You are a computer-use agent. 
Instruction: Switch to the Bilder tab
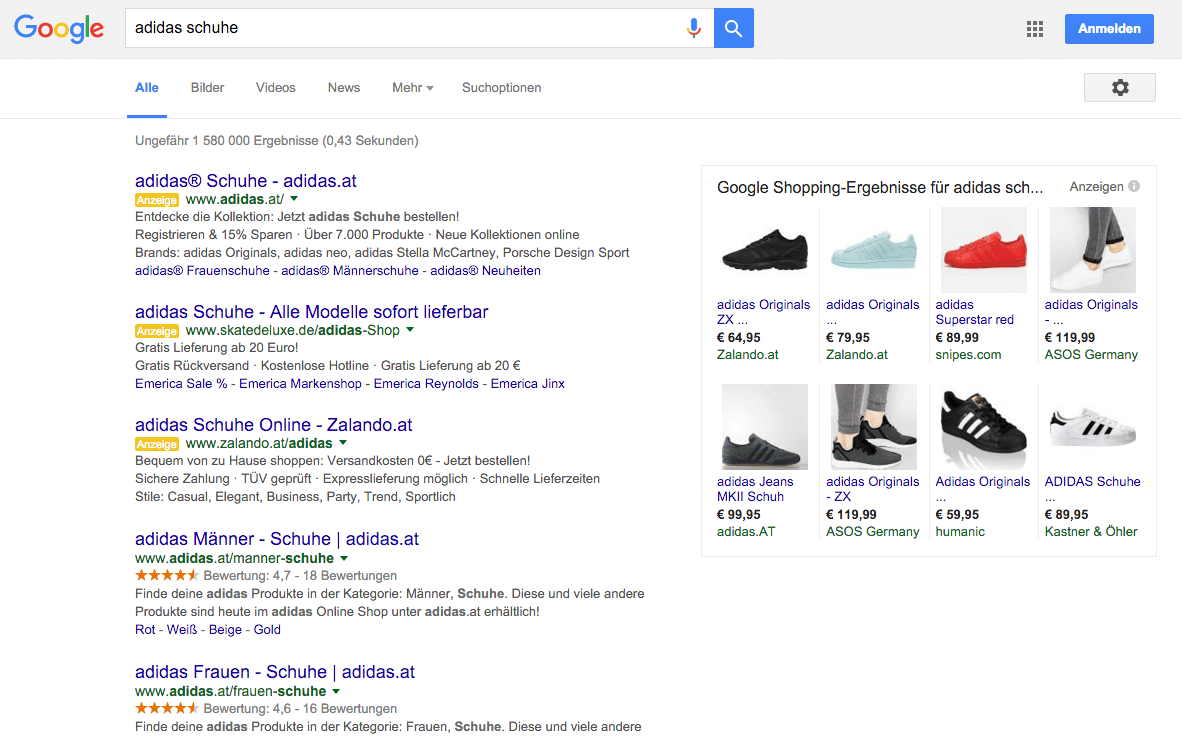click(x=207, y=88)
